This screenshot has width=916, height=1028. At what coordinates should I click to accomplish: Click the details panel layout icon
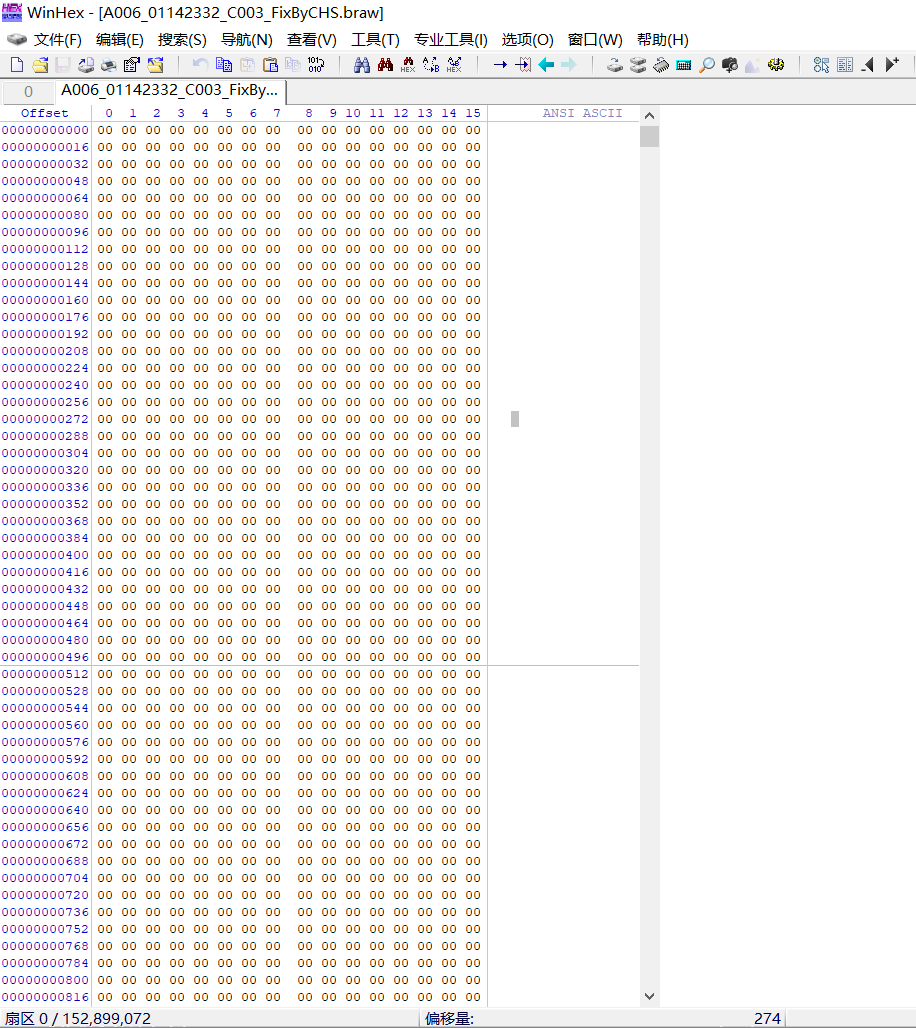845,64
